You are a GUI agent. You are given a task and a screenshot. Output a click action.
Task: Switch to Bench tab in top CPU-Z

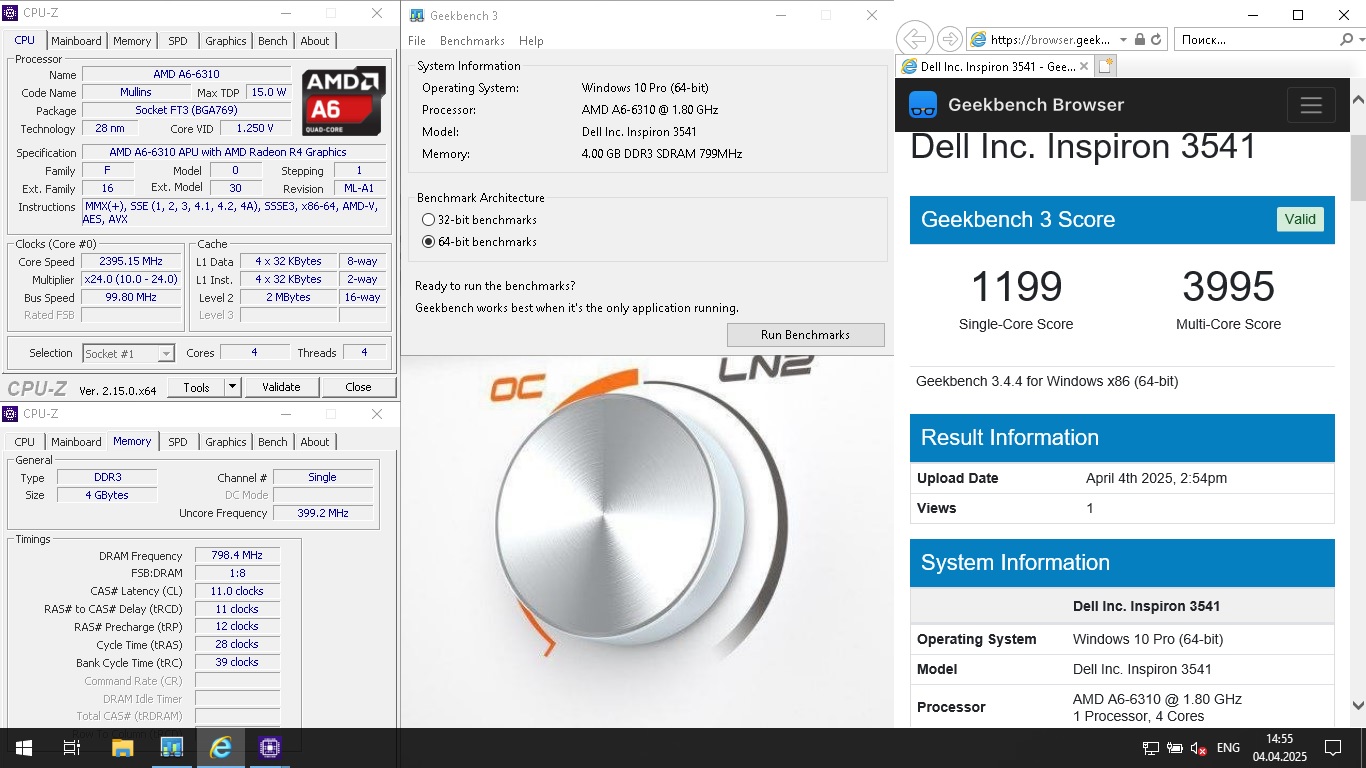273,41
